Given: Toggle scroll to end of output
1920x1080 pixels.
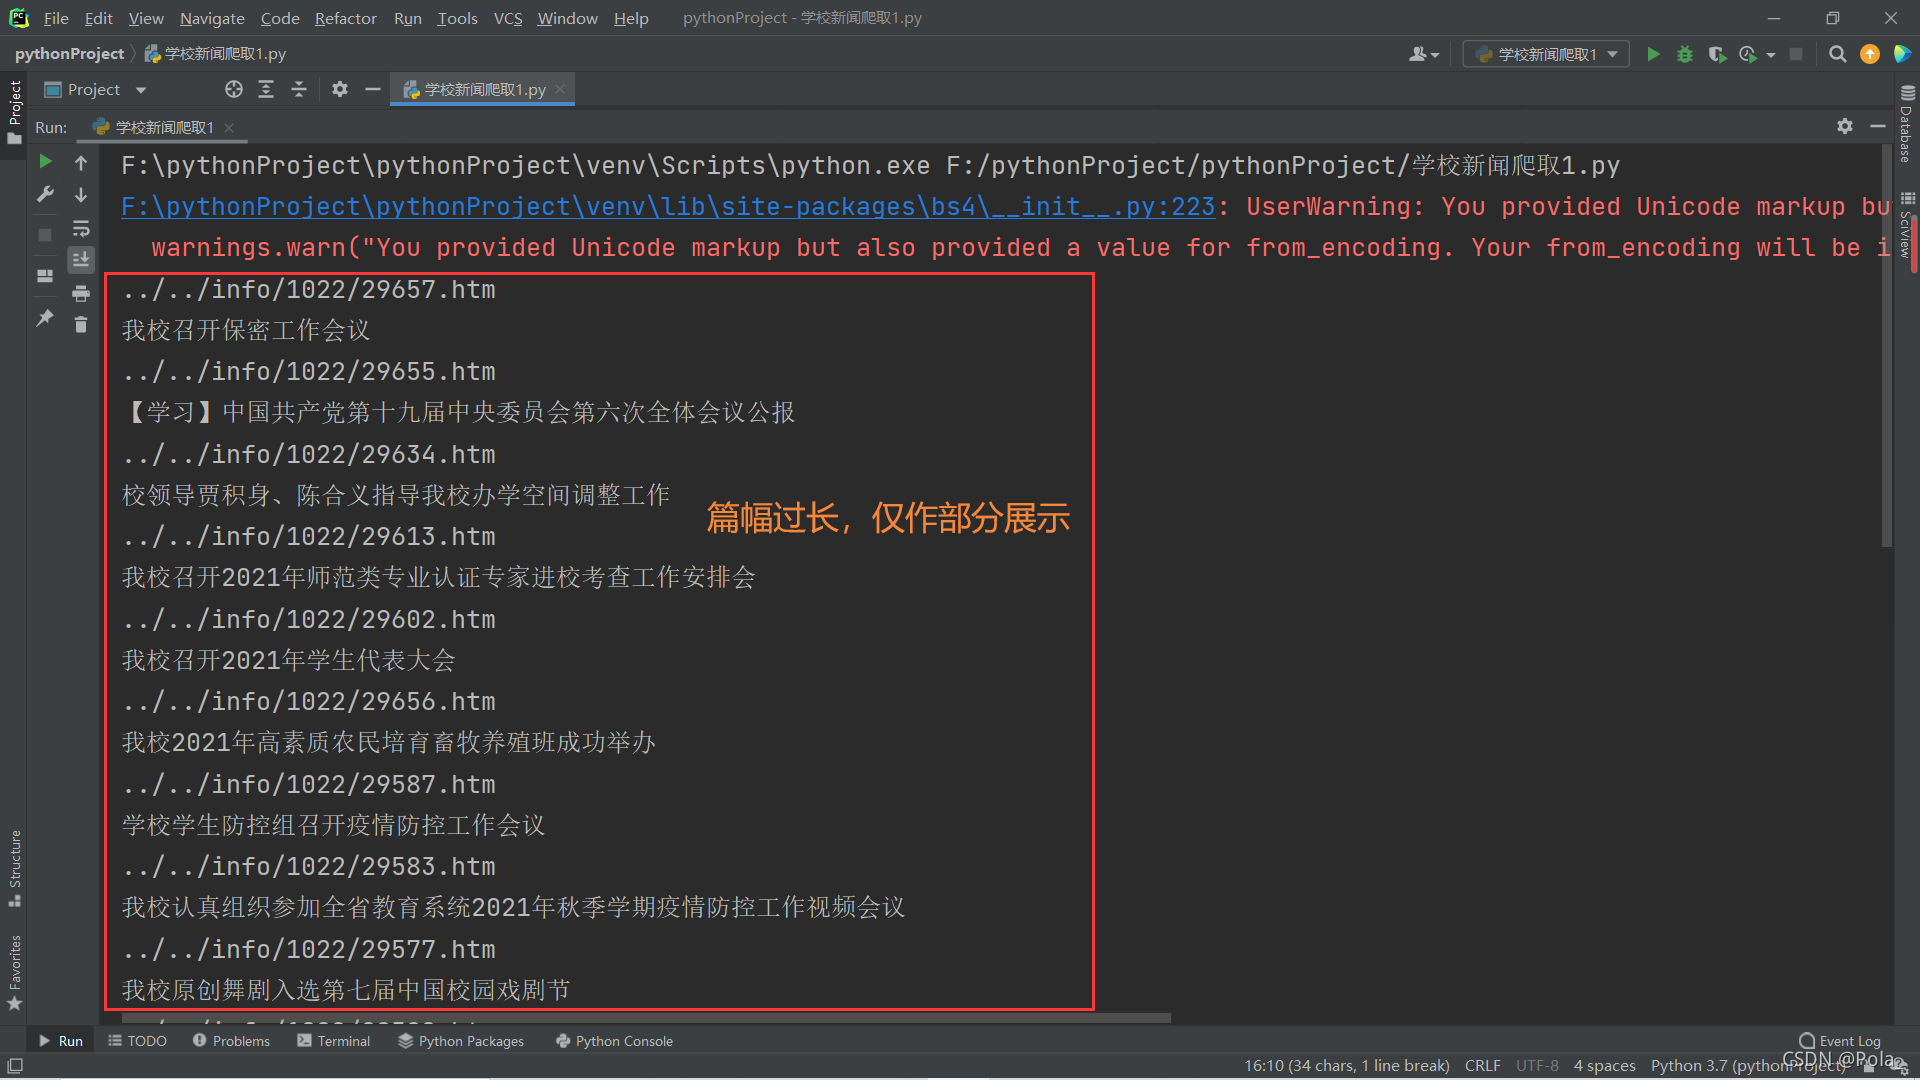Looking at the screenshot, I should 81,260.
